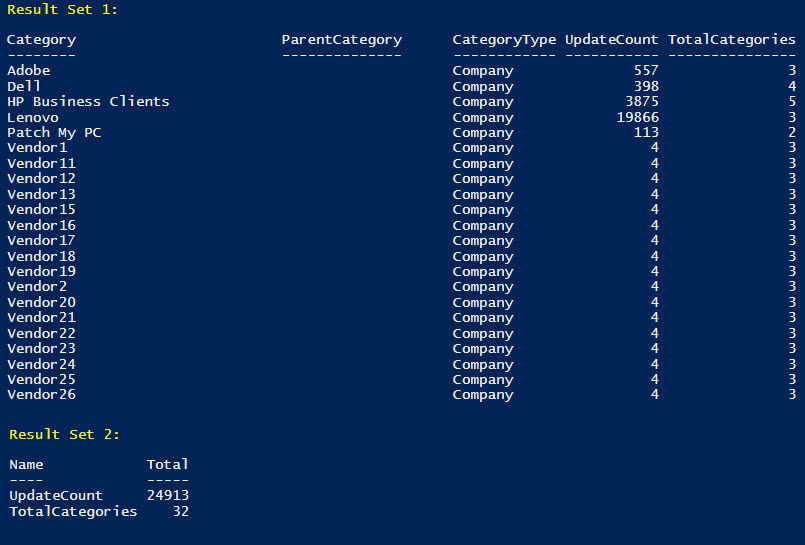This screenshot has width=805, height=545.
Task: Select the 'Vendor12' category name
Action: [41, 179]
